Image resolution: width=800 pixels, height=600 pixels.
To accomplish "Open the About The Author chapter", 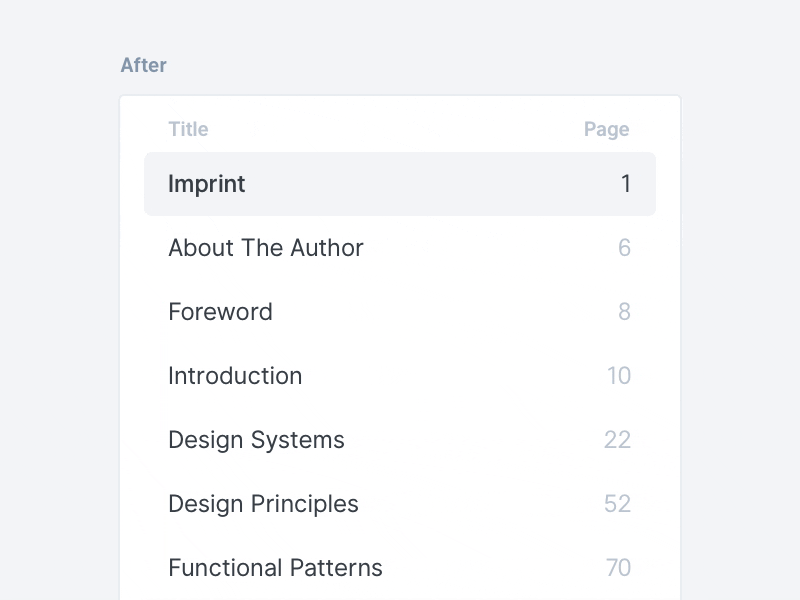I will pos(265,248).
